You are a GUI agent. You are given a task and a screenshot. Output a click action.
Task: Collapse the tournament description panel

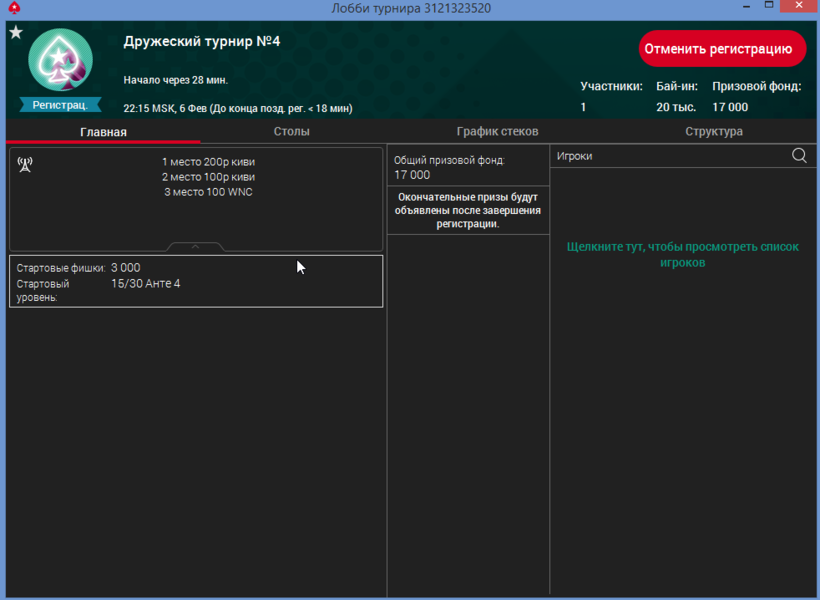(196, 246)
